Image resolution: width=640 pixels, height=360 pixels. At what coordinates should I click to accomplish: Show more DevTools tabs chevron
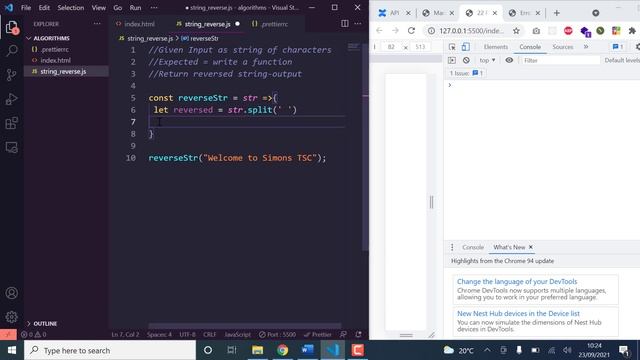click(x=586, y=47)
